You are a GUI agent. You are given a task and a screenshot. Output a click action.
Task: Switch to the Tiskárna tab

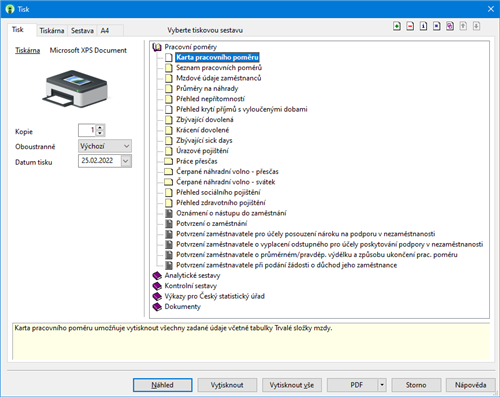[52, 31]
